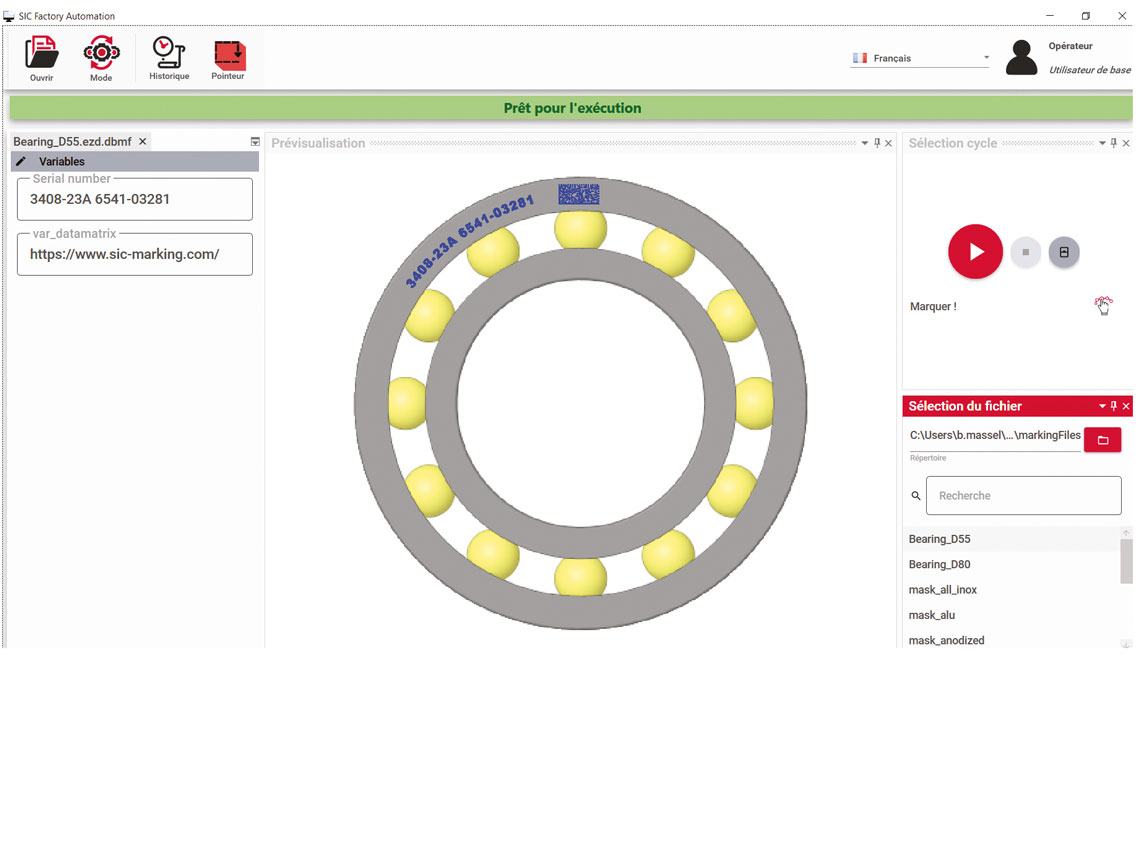Click the hand icon next to Marquer
1140x855 pixels.
[x=1103, y=306]
